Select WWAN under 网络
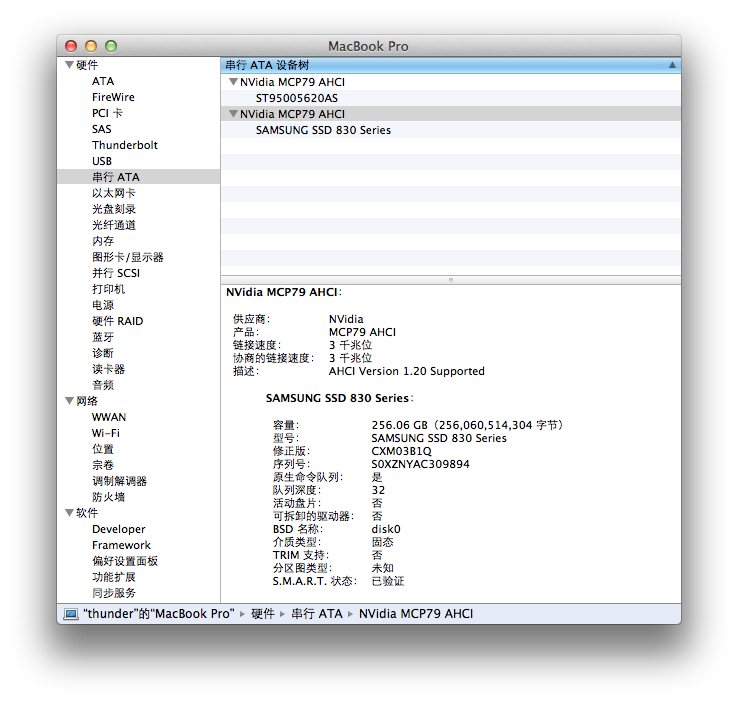Screen dimensions: 738x703 click(109, 417)
